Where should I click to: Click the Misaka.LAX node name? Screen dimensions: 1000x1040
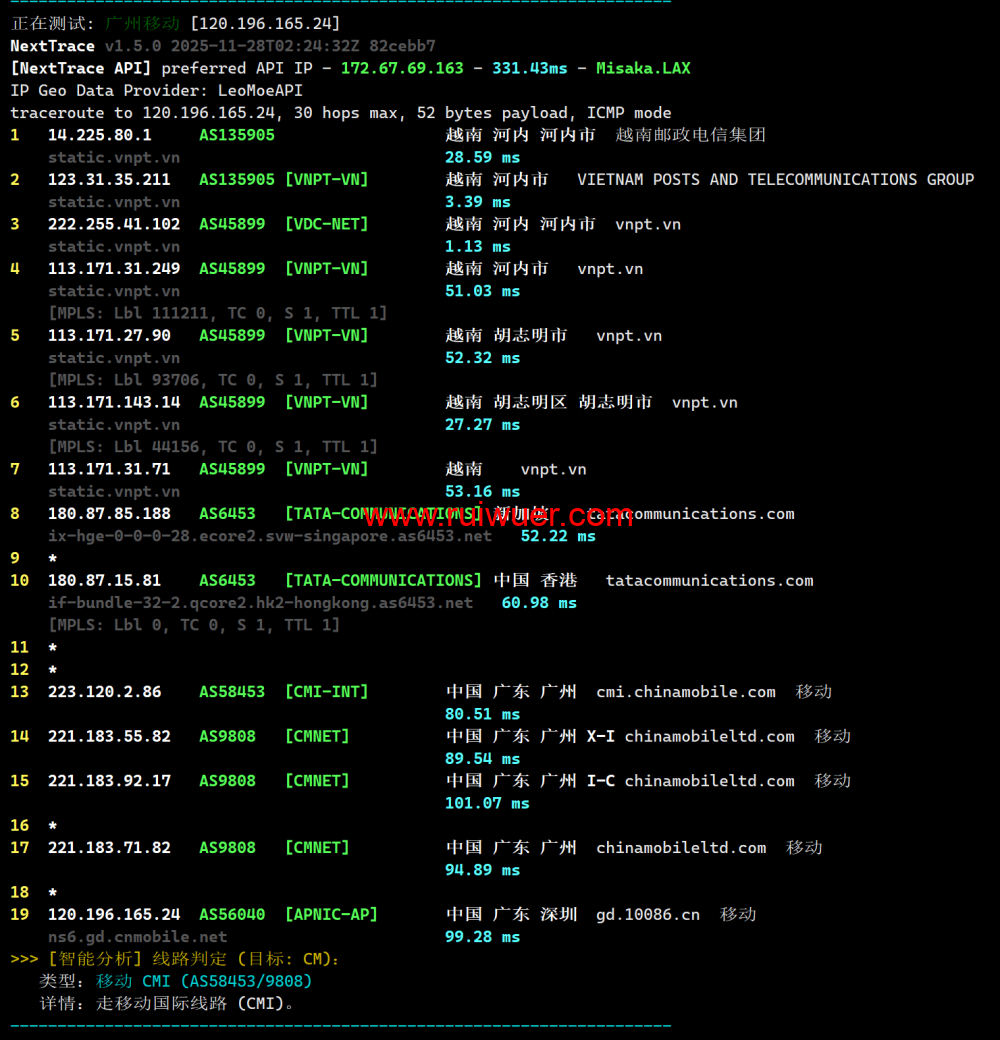point(643,68)
